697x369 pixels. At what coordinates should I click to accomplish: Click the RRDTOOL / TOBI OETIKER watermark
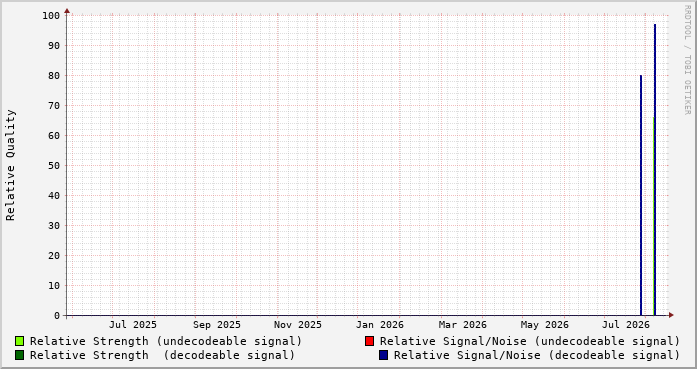click(x=687, y=60)
